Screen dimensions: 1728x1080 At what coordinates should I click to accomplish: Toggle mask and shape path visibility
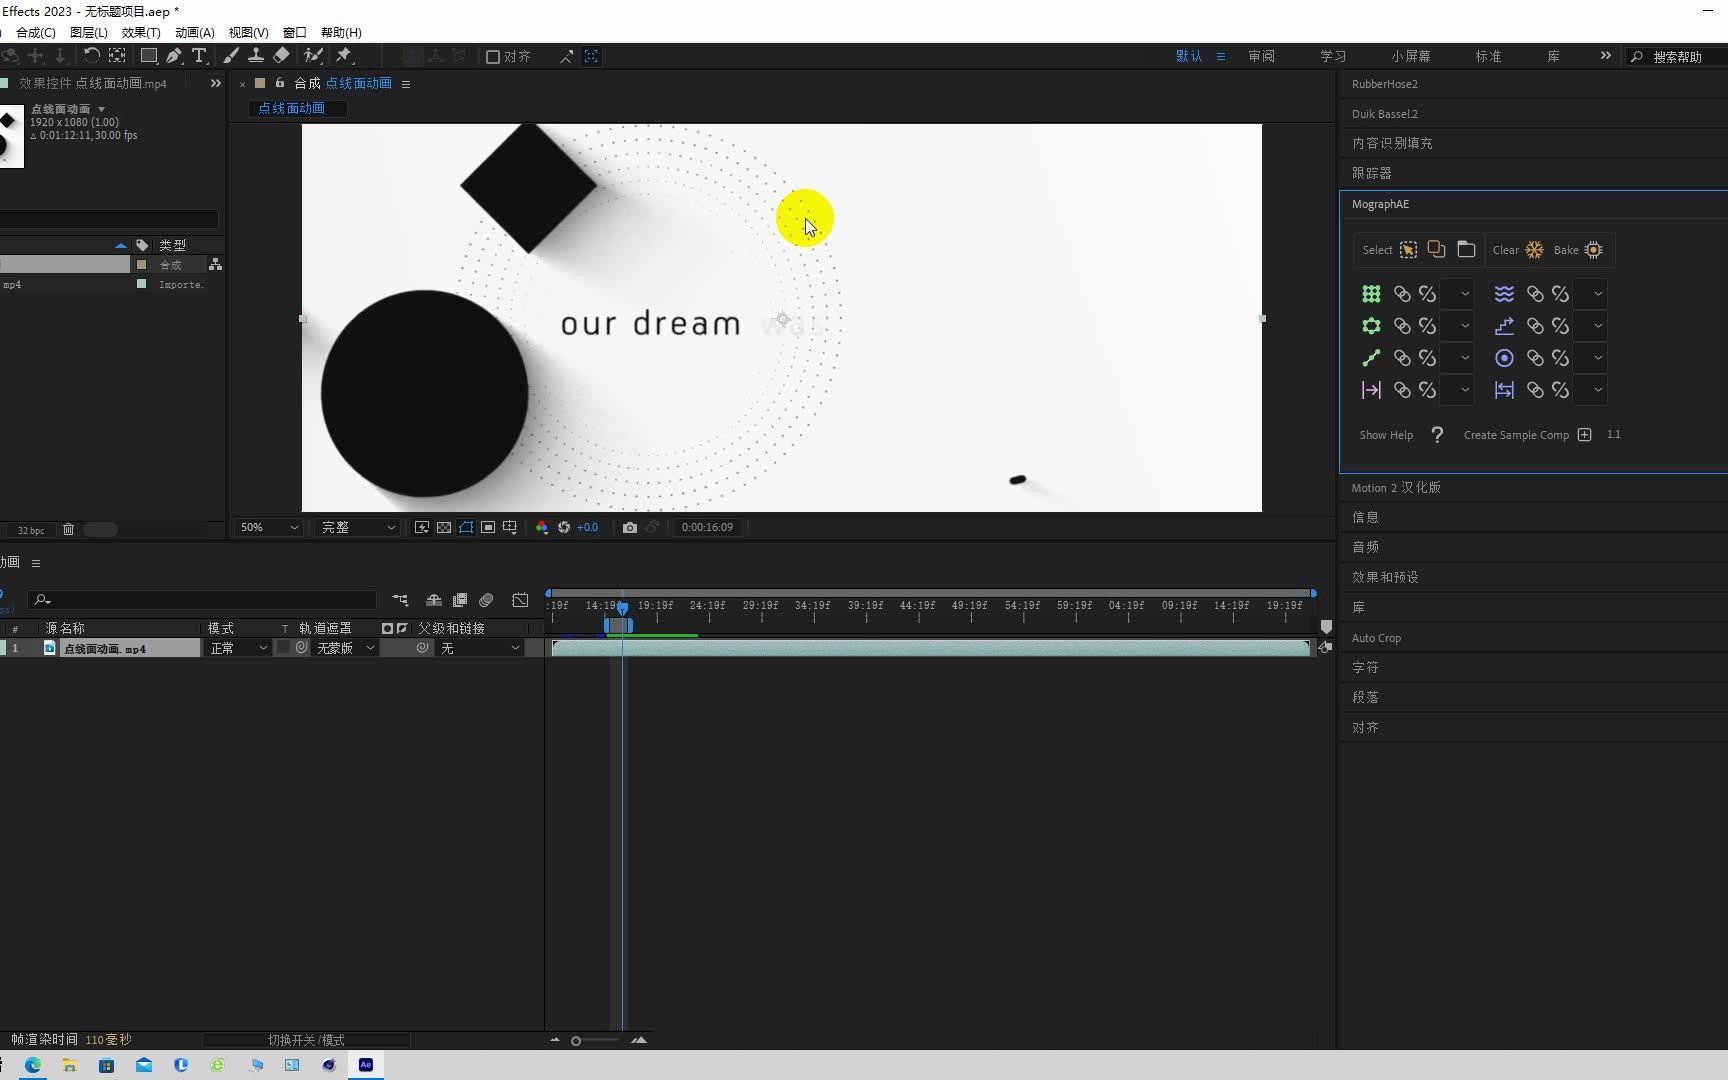click(466, 528)
